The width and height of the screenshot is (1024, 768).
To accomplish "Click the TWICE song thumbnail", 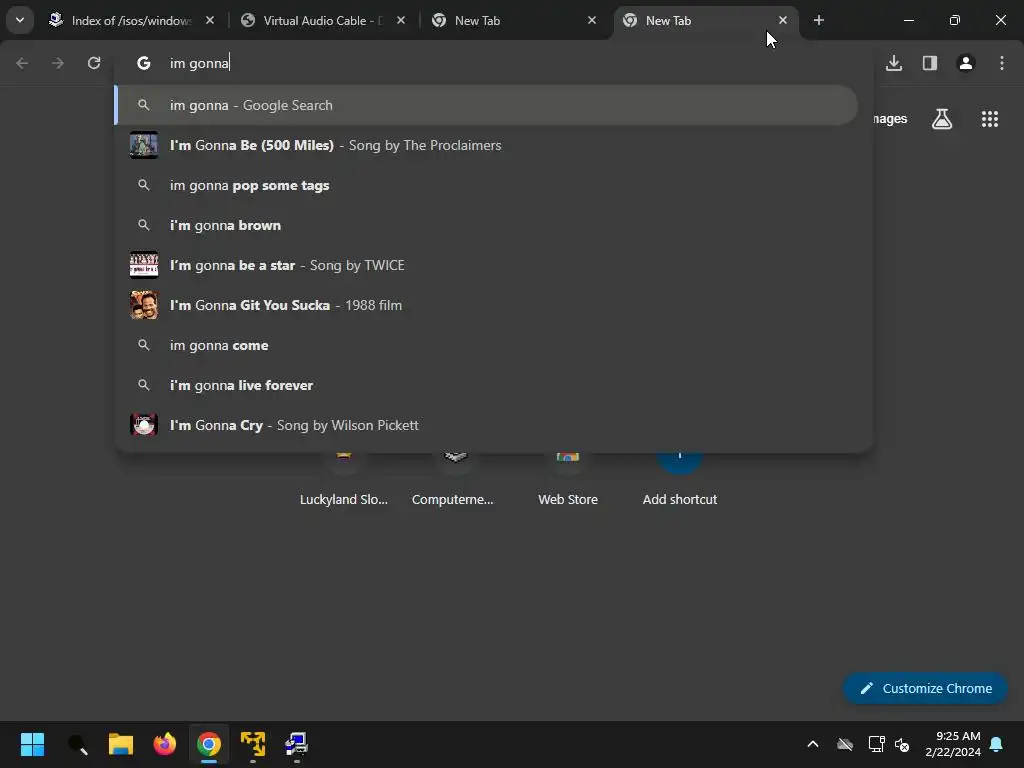I will tap(144, 265).
